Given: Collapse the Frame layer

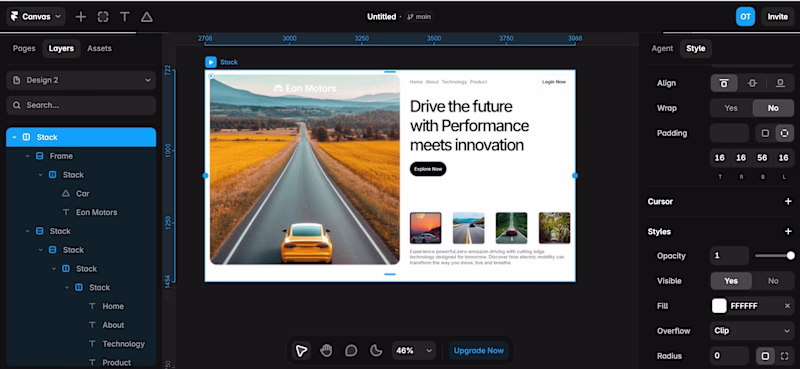Looking at the screenshot, I should pyautogui.click(x=28, y=156).
